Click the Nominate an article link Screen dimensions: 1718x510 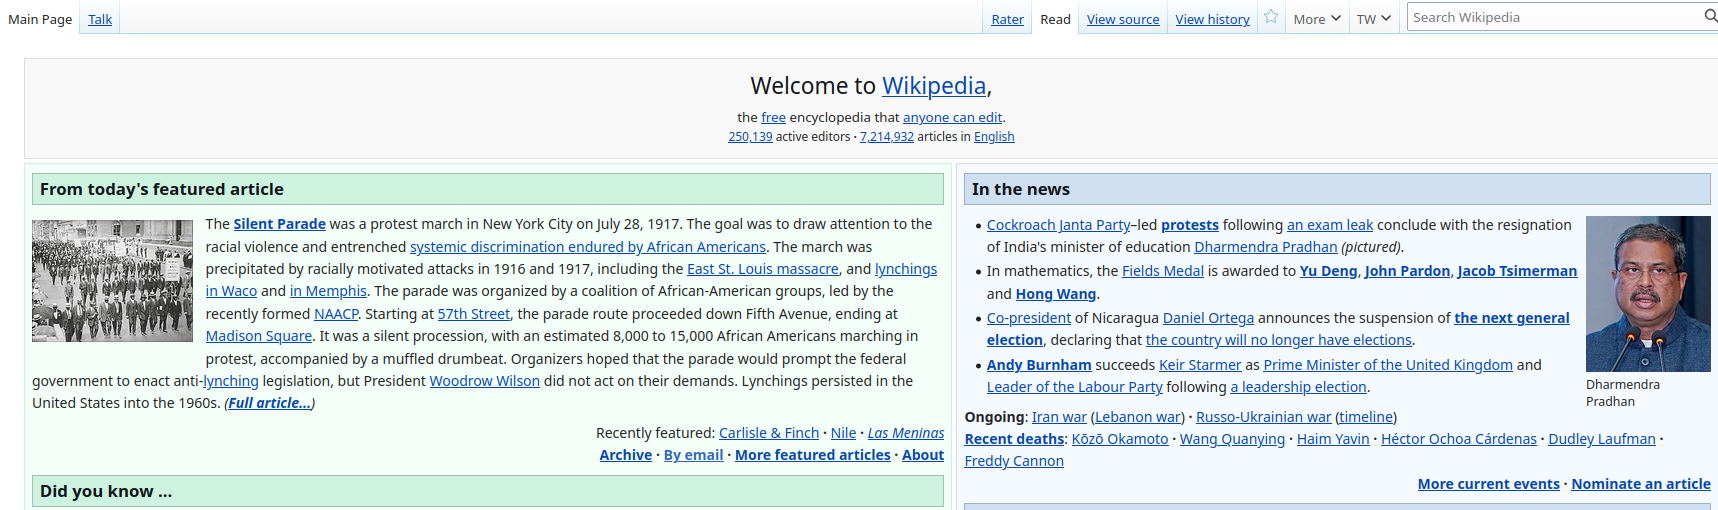[1641, 484]
